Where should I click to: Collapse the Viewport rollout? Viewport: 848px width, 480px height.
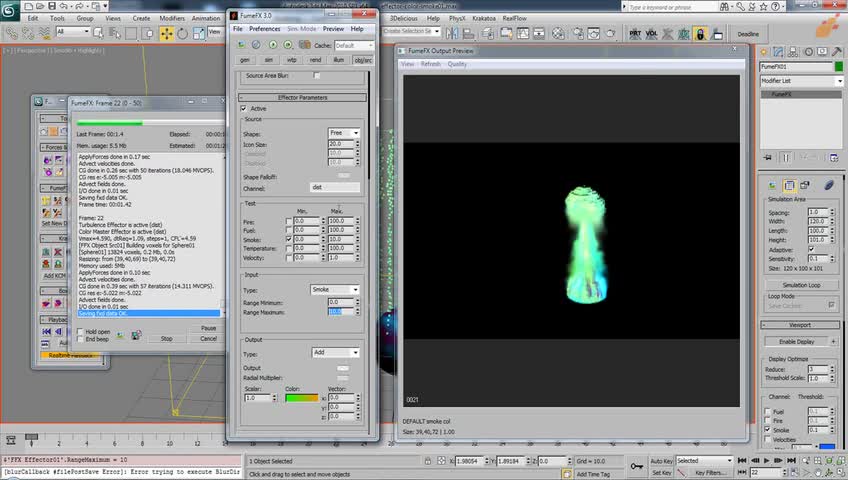point(800,325)
